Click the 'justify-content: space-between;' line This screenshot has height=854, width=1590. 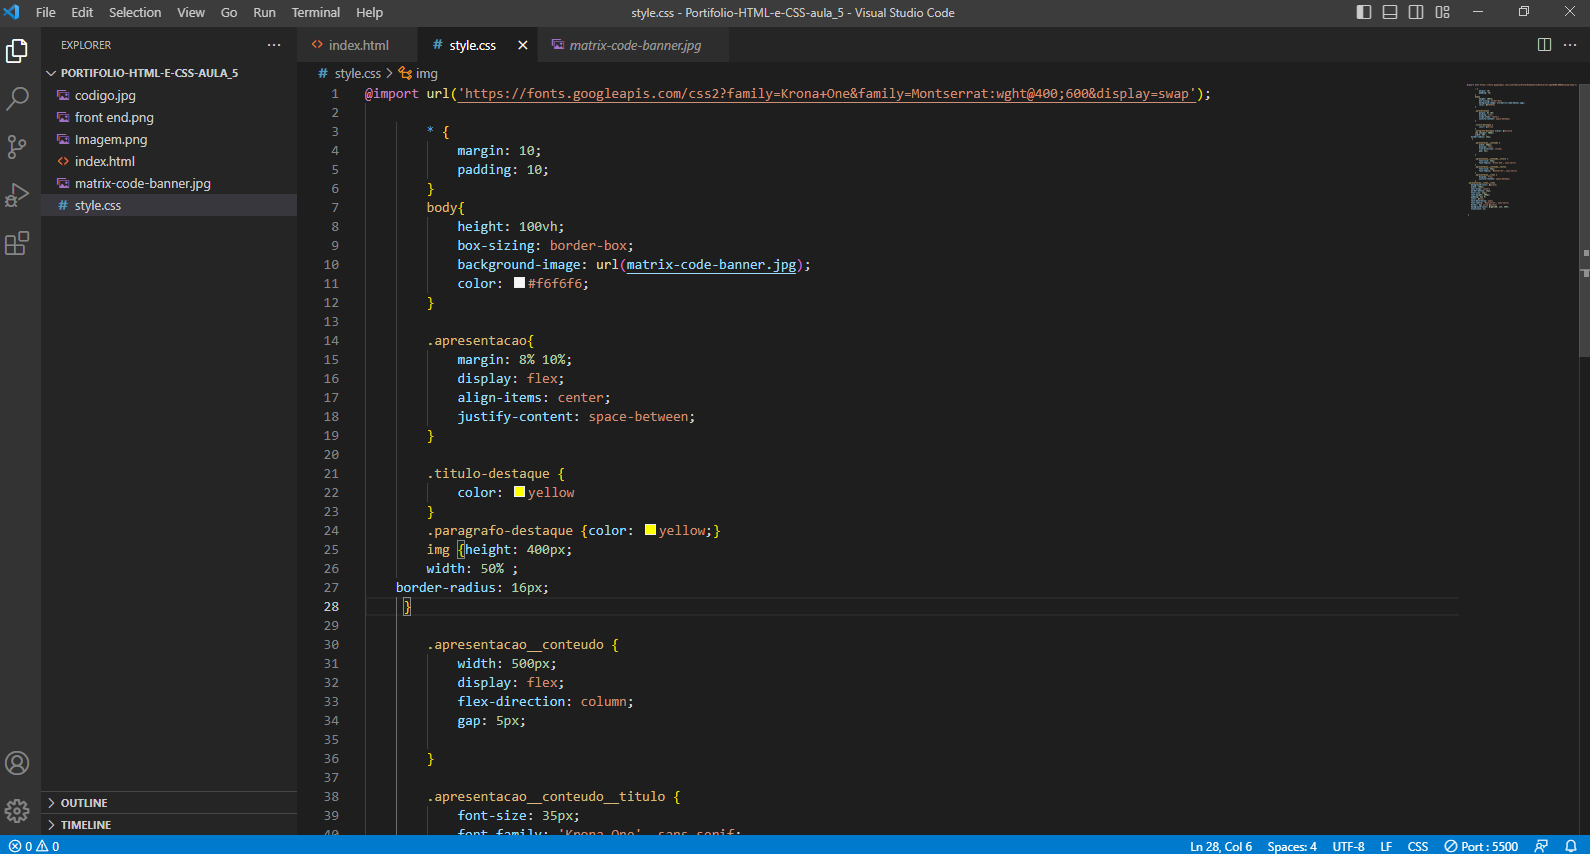[576, 417]
